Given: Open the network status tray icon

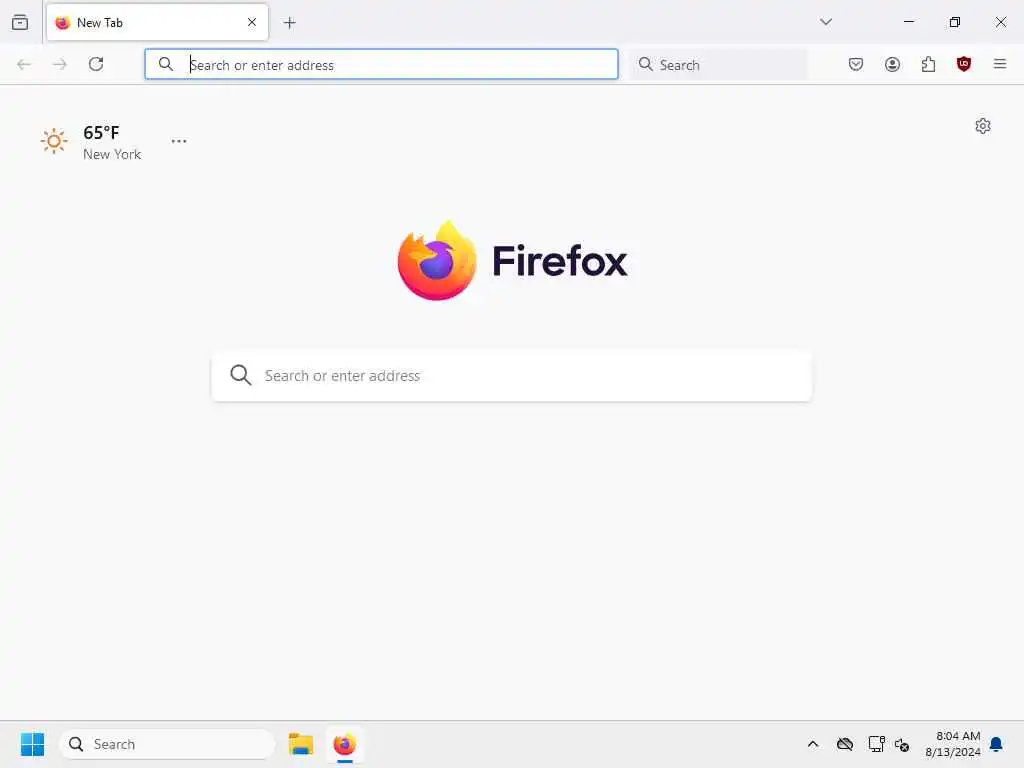Looking at the screenshot, I should (876, 744).
